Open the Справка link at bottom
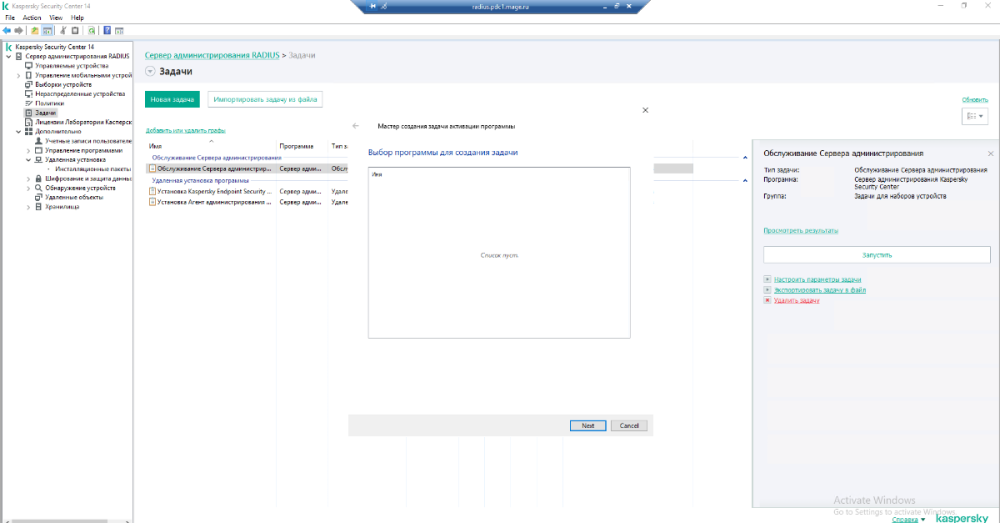 (904, 519)
